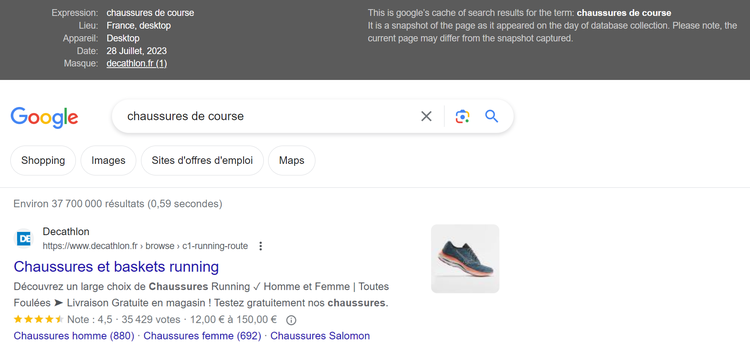Click the result description starting Découvrez un large choix
The image size is (750, 360).
click(x=201, y=295)
